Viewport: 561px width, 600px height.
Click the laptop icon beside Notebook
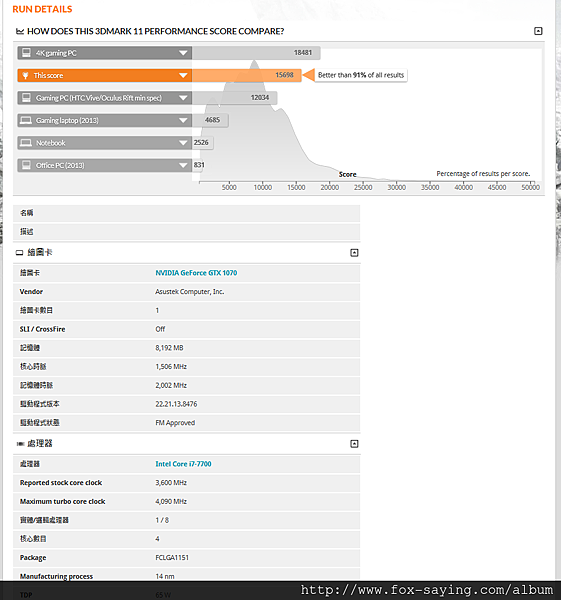coord(26,143)
